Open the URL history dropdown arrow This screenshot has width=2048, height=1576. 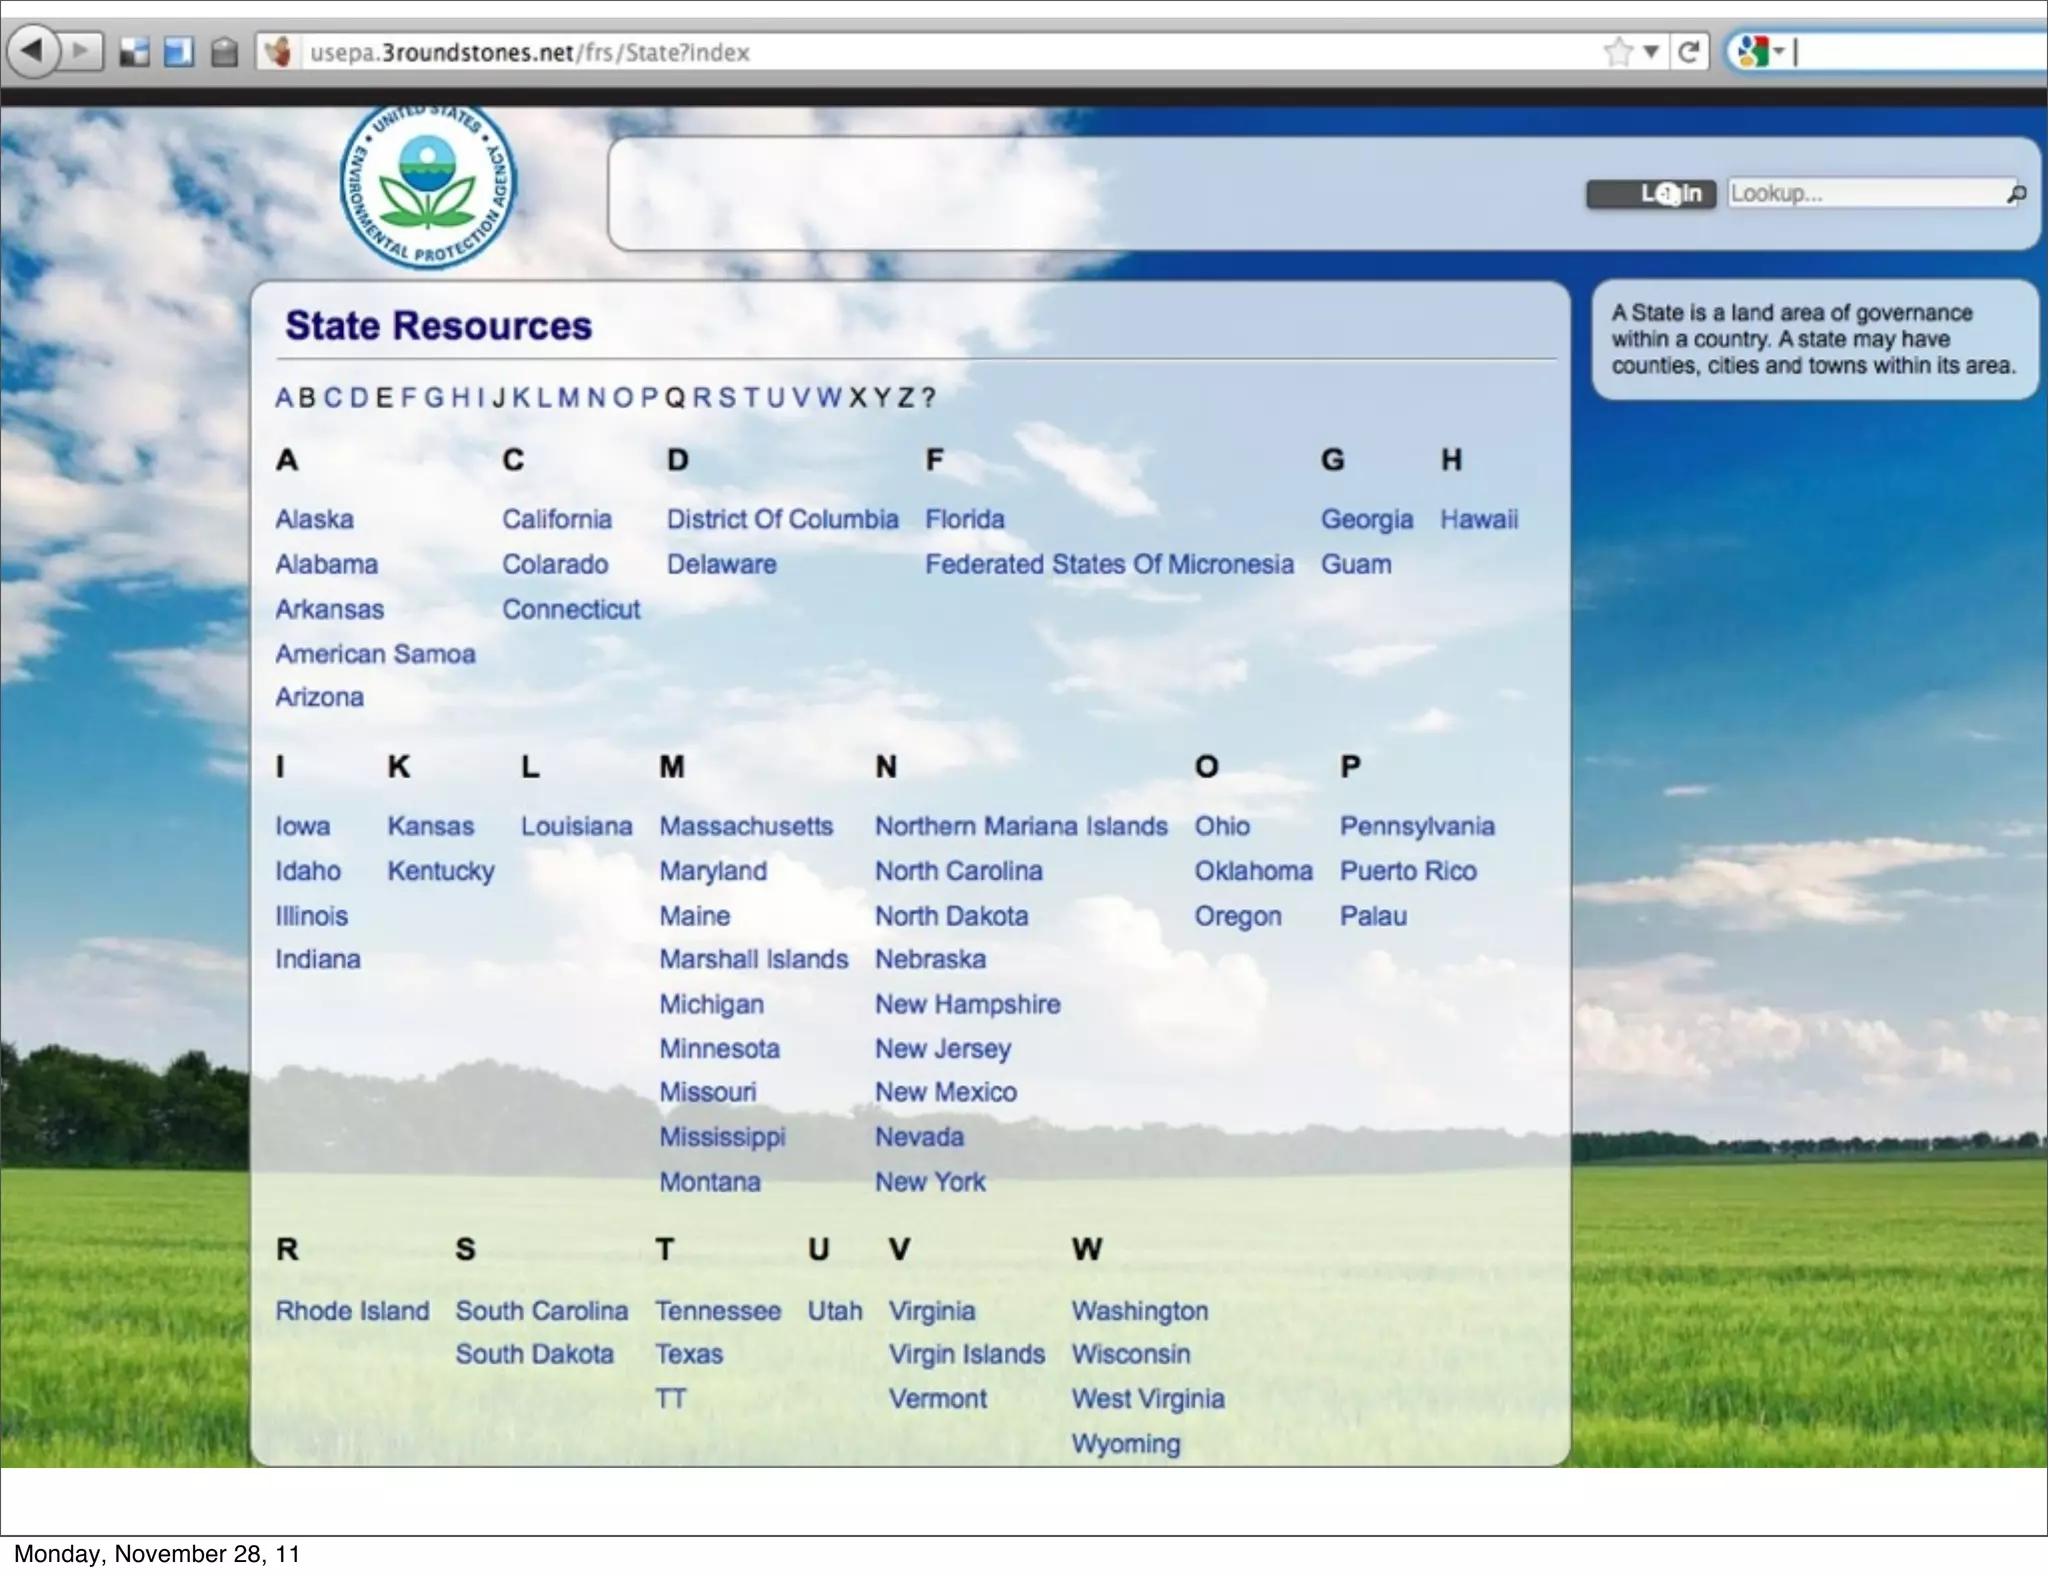point(1651,52)
